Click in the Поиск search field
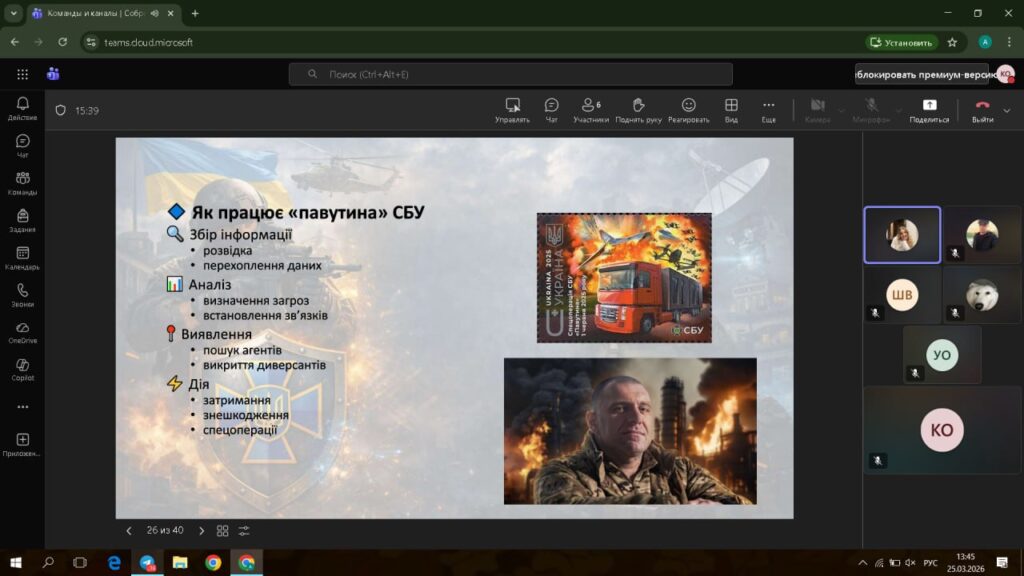Screen dimensions: 1024x576 [x=510, y=74]
